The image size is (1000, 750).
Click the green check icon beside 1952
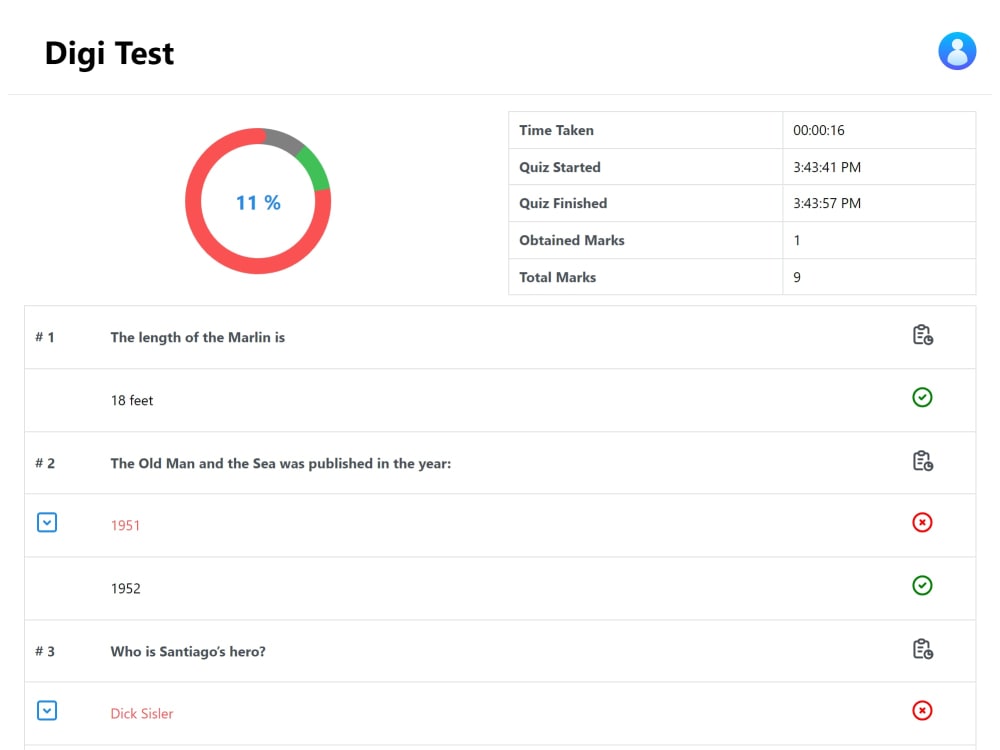click(922, 586)
